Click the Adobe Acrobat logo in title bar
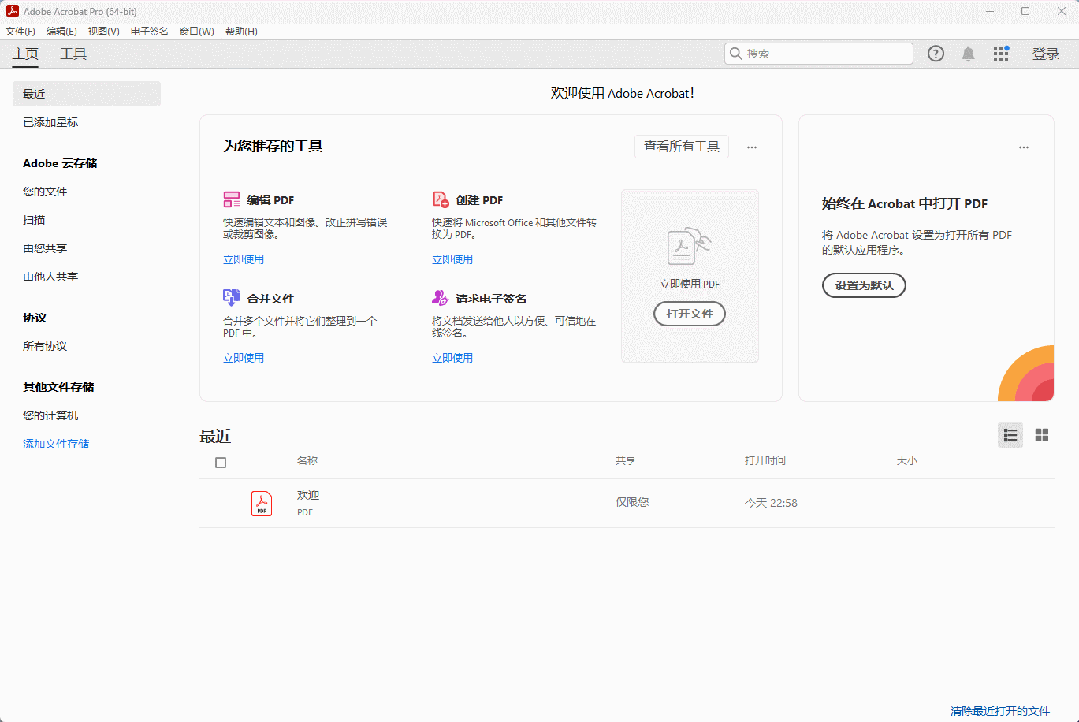The width and height of the screenshot is (1079, 722). (12, 11)
